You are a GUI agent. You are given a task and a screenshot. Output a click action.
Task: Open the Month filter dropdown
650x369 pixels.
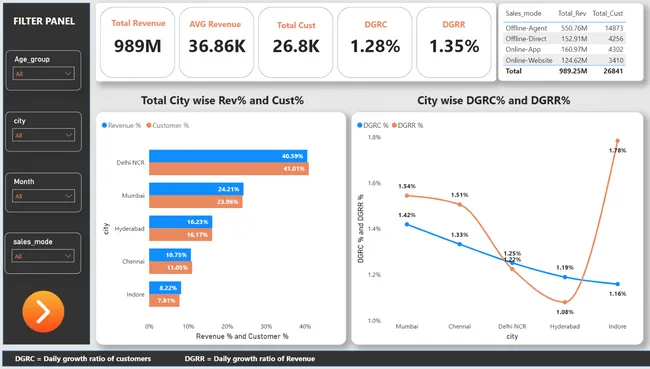(x=44, y=196)
